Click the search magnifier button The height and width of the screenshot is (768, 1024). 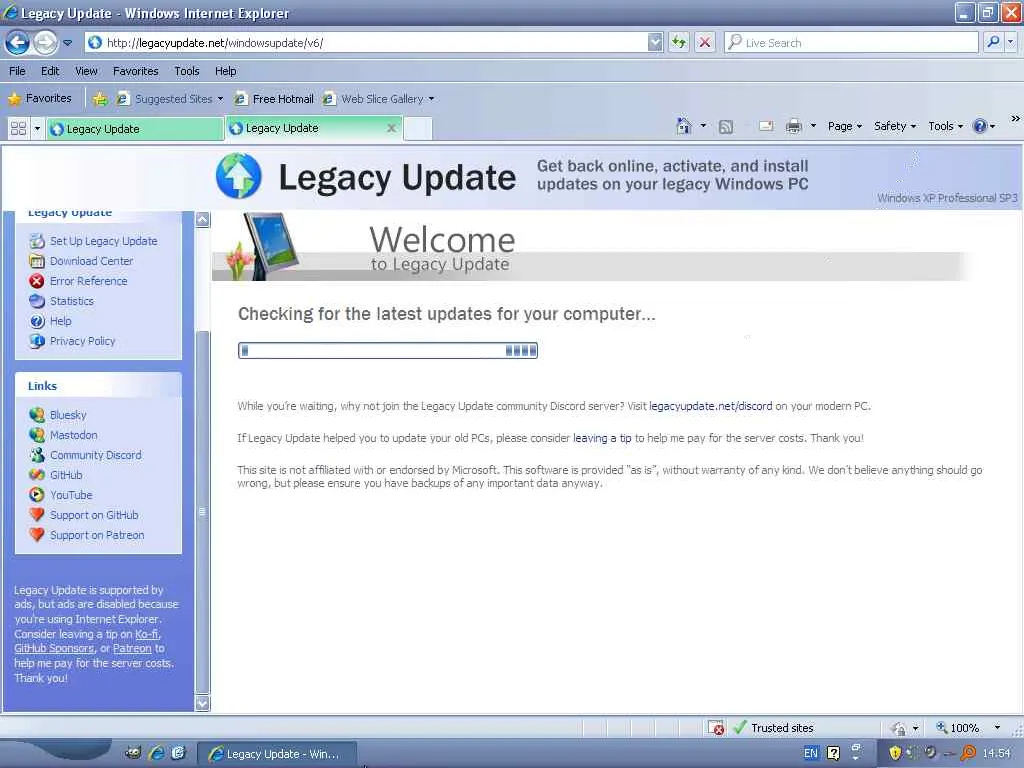tap(993, 42)
